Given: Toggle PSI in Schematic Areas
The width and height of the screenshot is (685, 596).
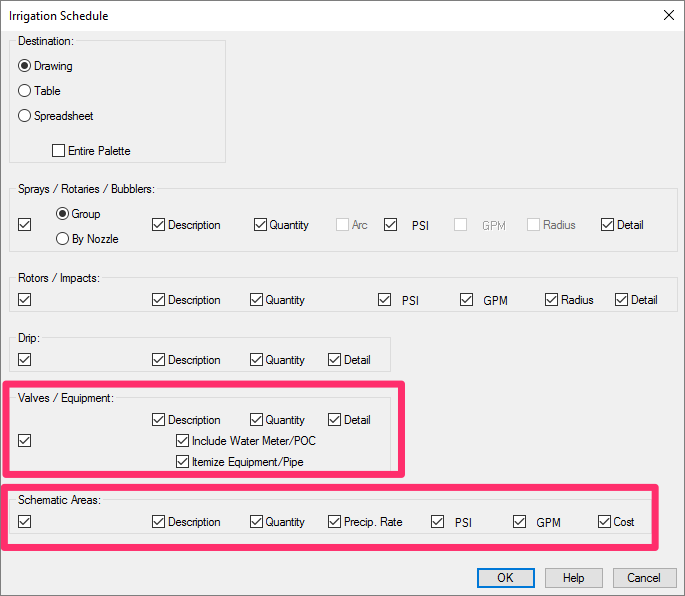Looking at the screenshot, I should (x=437, y=521).
